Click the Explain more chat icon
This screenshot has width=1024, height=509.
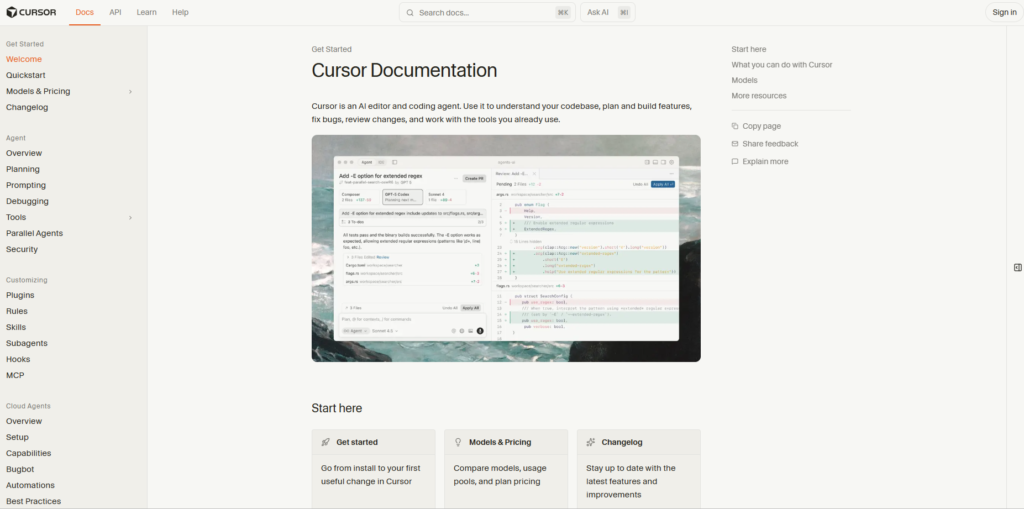(735, 161)
